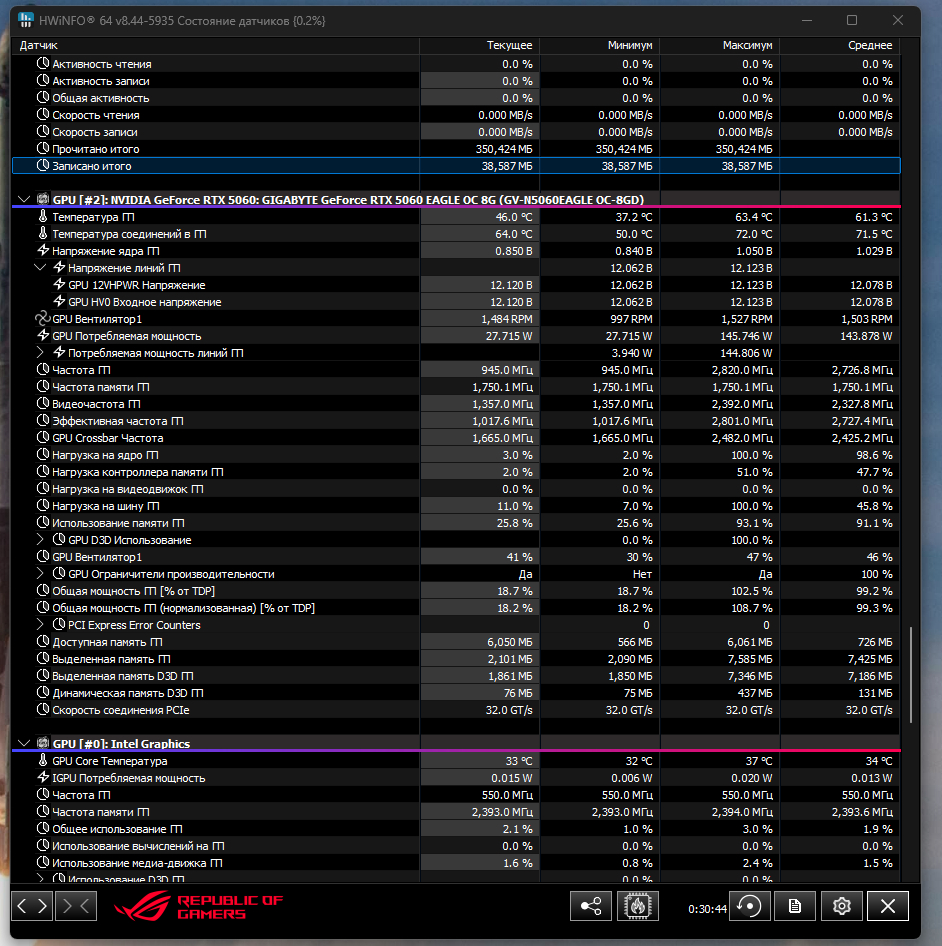This screenshot has height=946, width=942.
Task: Click lightning icon of GPU HV0 Входное напряжение
Action: [x=59, y=301]
